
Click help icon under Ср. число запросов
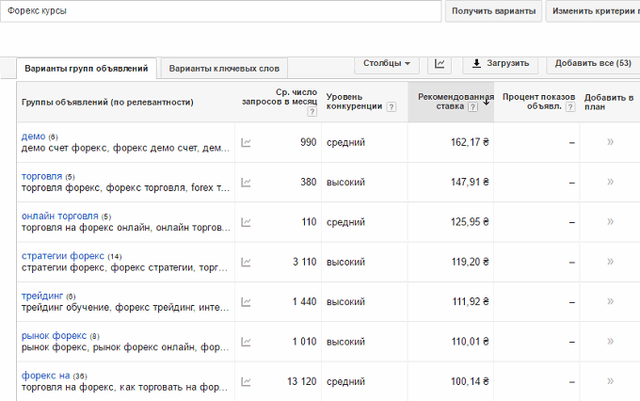312,111
